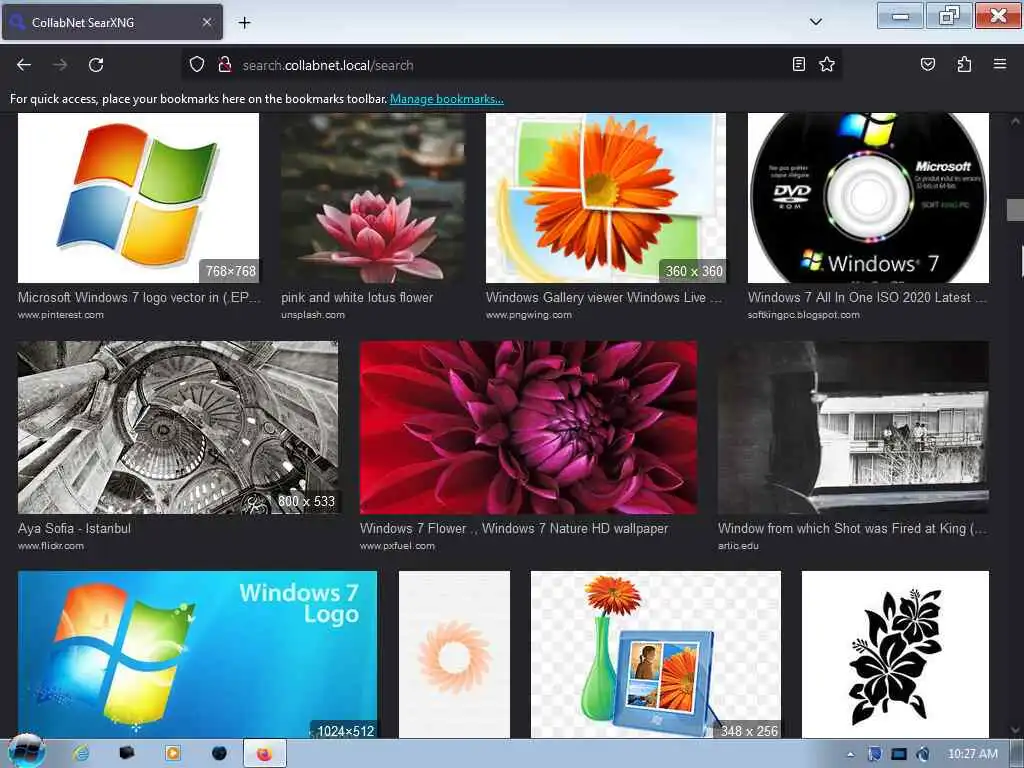This screenshot has width=1024, height=768.
Task: Open the Windows Start menu orb
Action: (26, 752)
